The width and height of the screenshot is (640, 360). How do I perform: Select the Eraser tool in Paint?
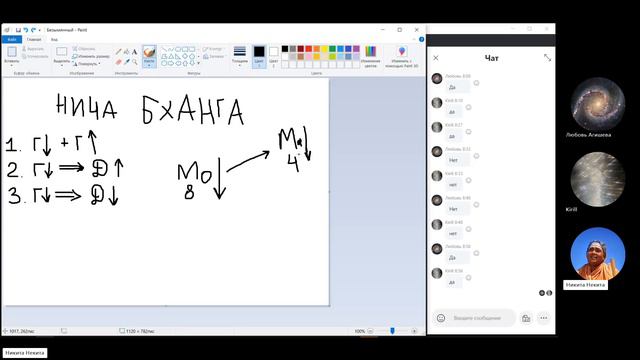pos(119,62)
